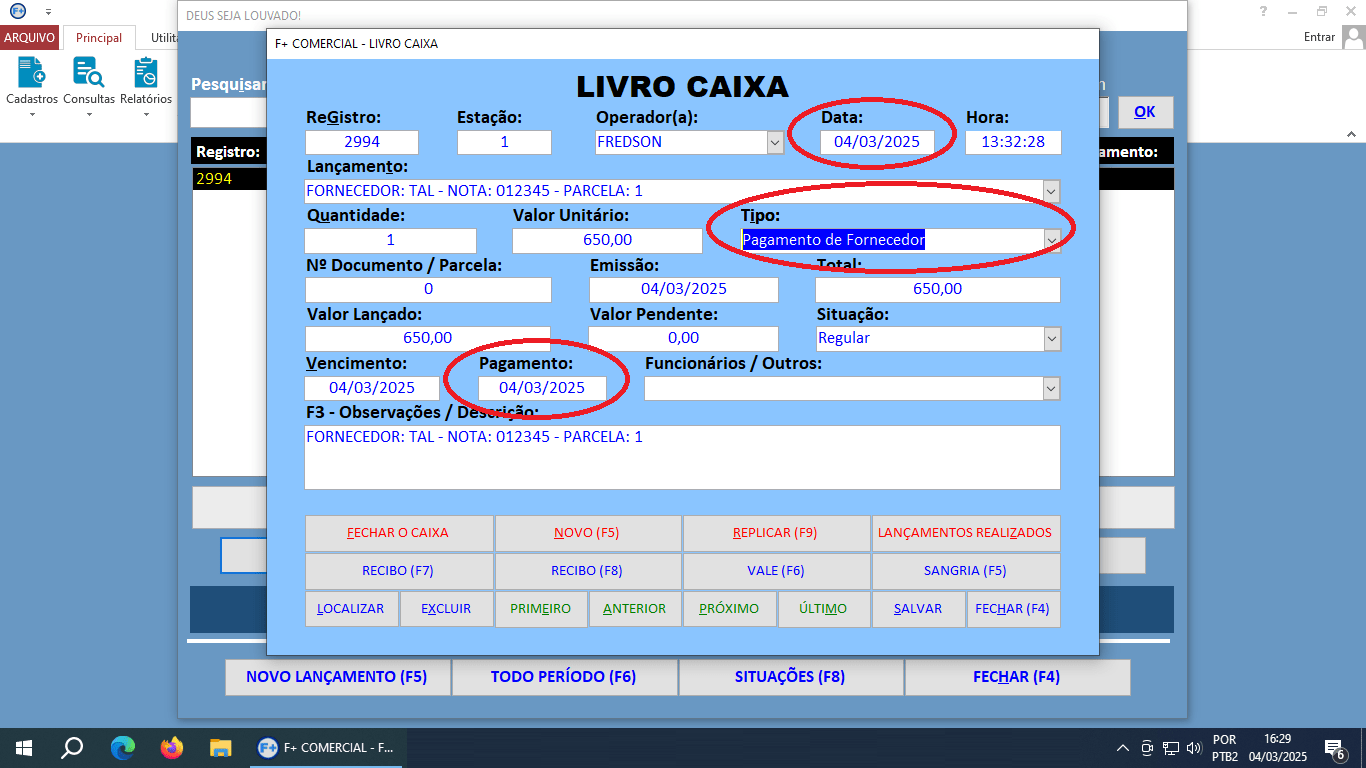The height and width of the screenshot is (768, 1366).
Task: Click the Estação input field
Action: 504,142
